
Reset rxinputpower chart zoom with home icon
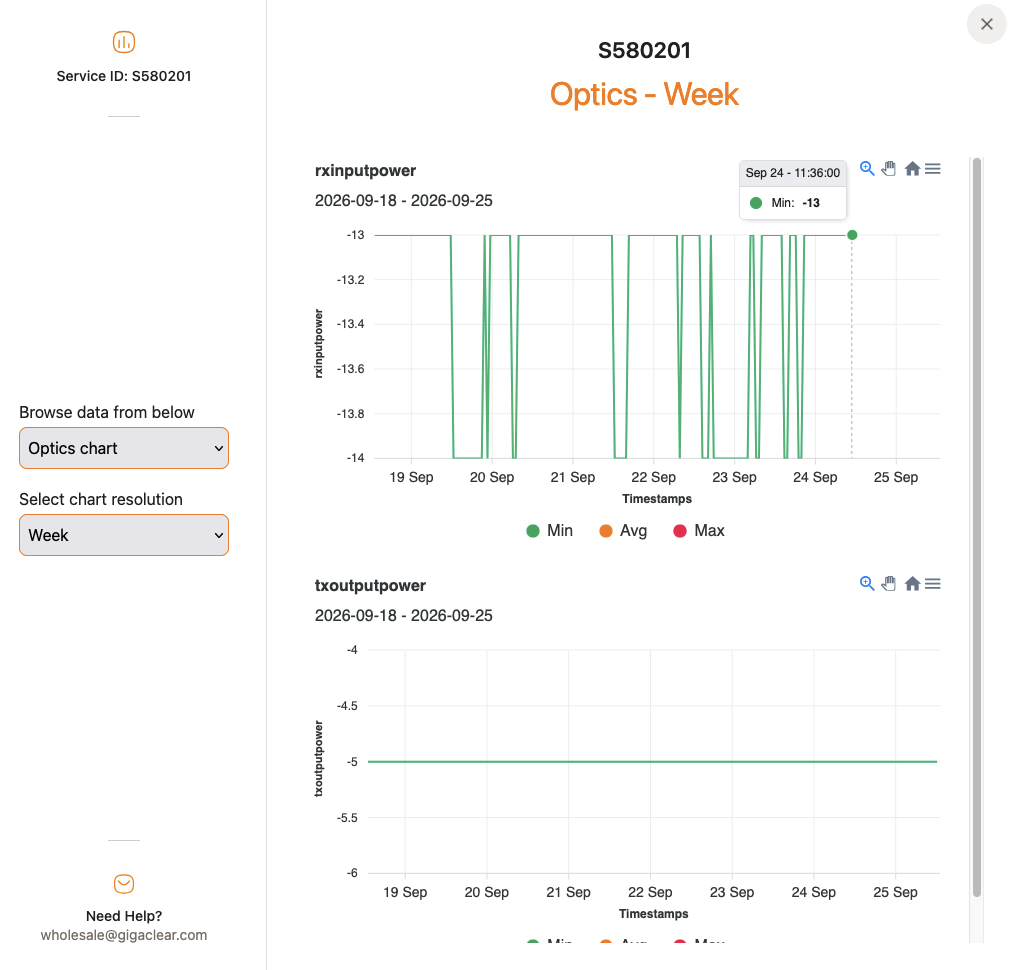tap(912, 169)
